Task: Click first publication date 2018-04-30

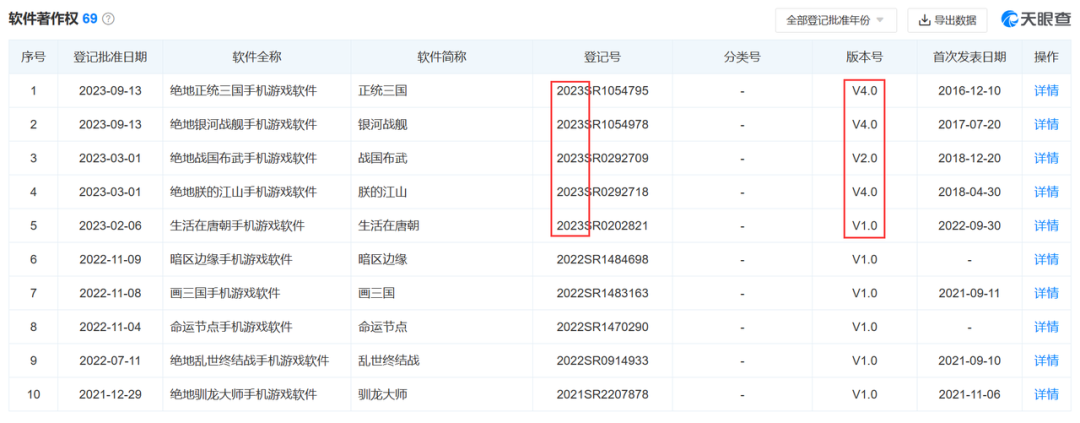Action: click(x=969, y=192)
